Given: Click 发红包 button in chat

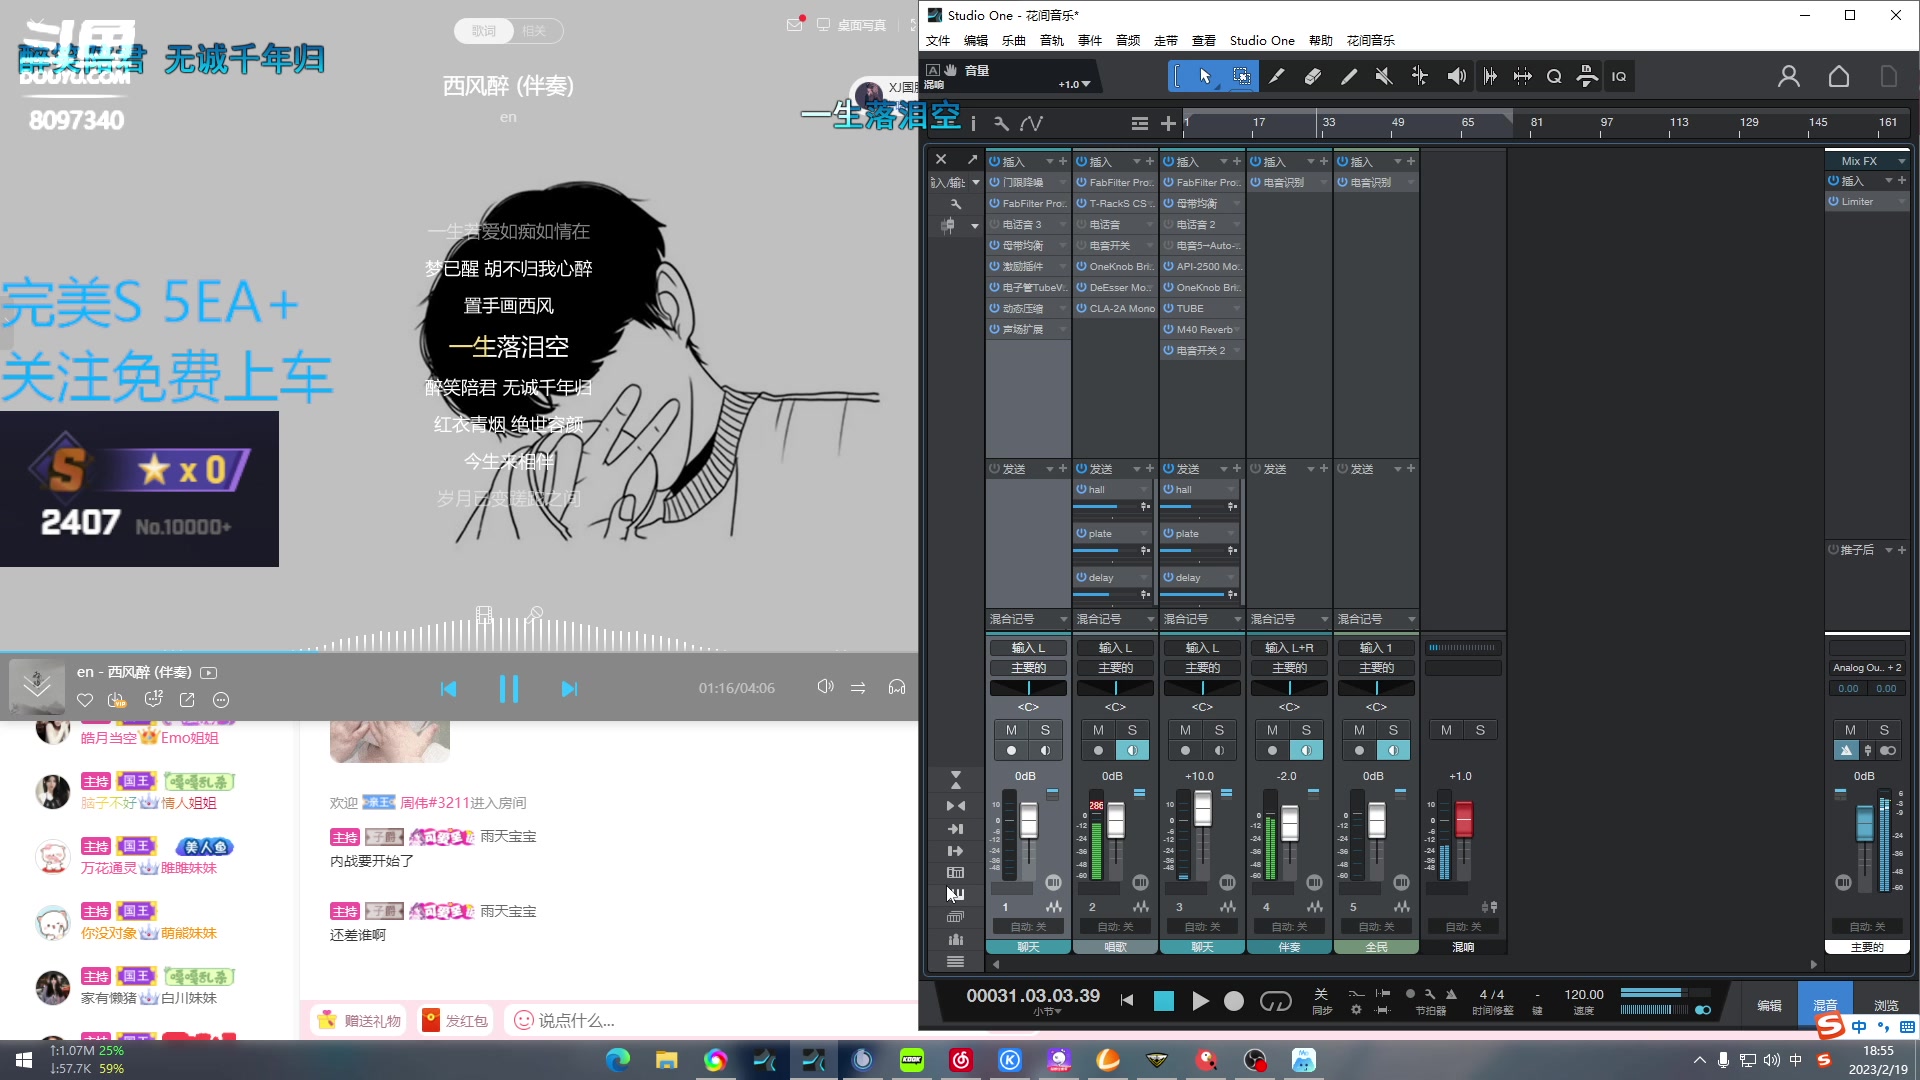Looking at the screenshot, I should 455,1020.
